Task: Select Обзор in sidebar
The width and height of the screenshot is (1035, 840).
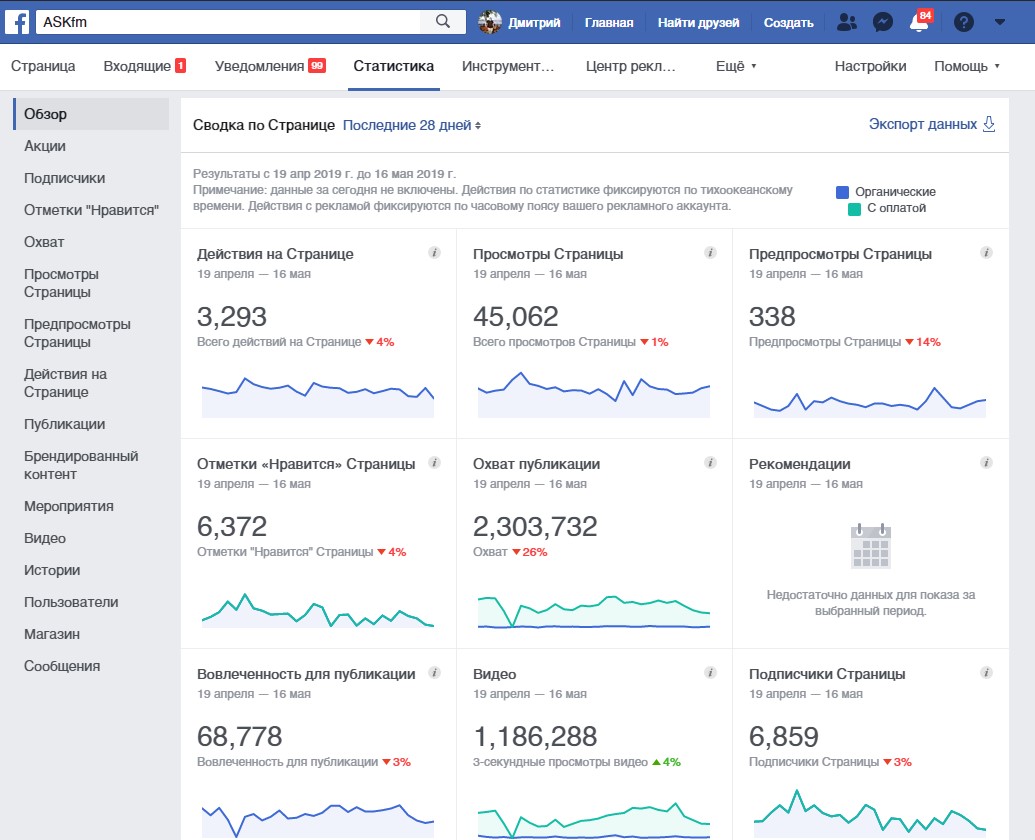Action: [x=92, y=114]
